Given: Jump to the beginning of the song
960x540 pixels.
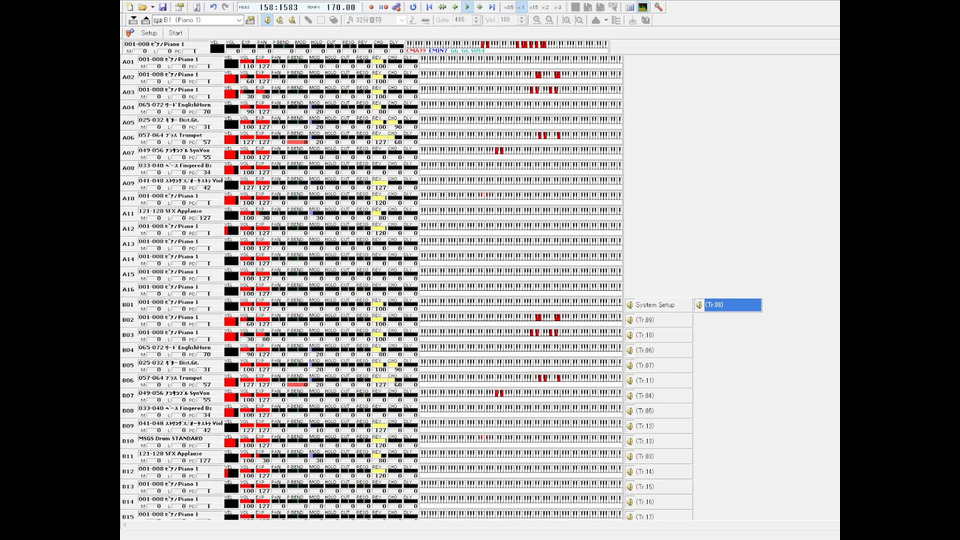Looking at the screenshot, I should pos(429,7).
